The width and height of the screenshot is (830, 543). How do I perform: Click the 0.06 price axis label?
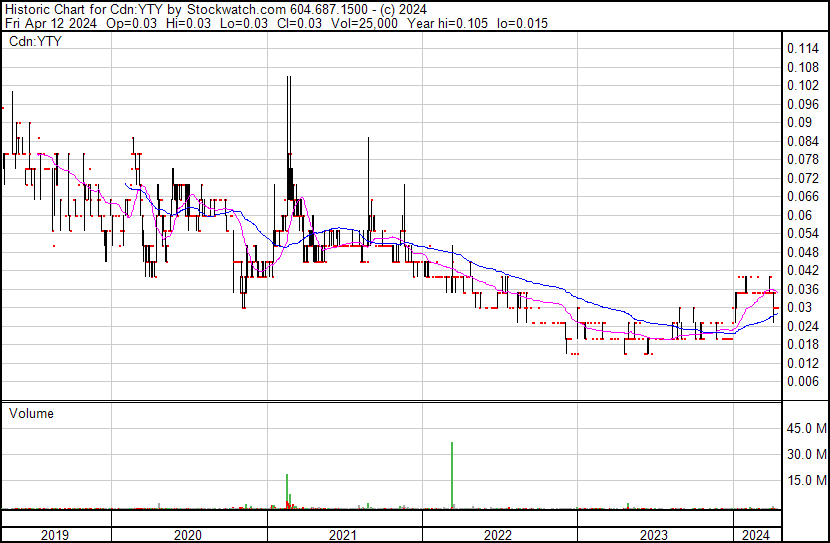[x=800, y=215]
